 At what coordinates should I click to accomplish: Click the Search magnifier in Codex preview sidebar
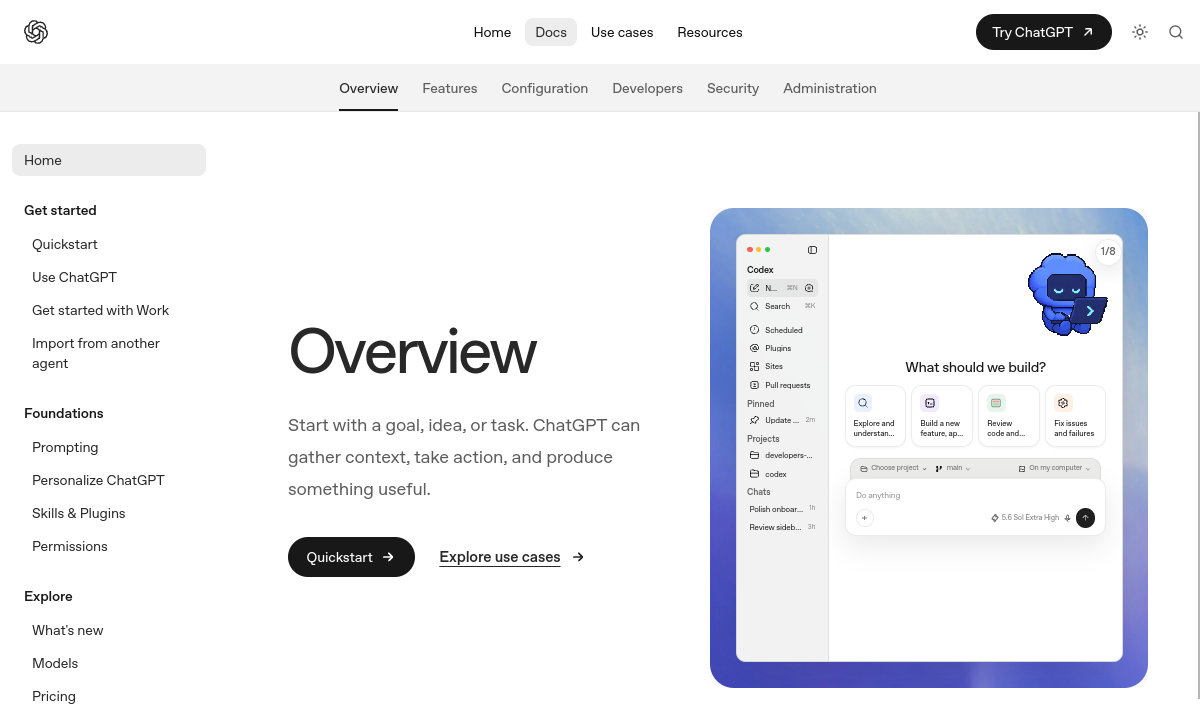(755, 306)
